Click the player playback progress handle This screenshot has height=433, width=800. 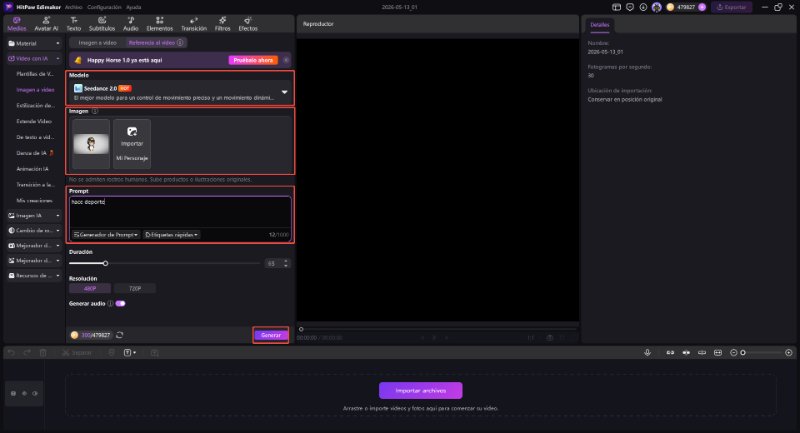point(301,329)
